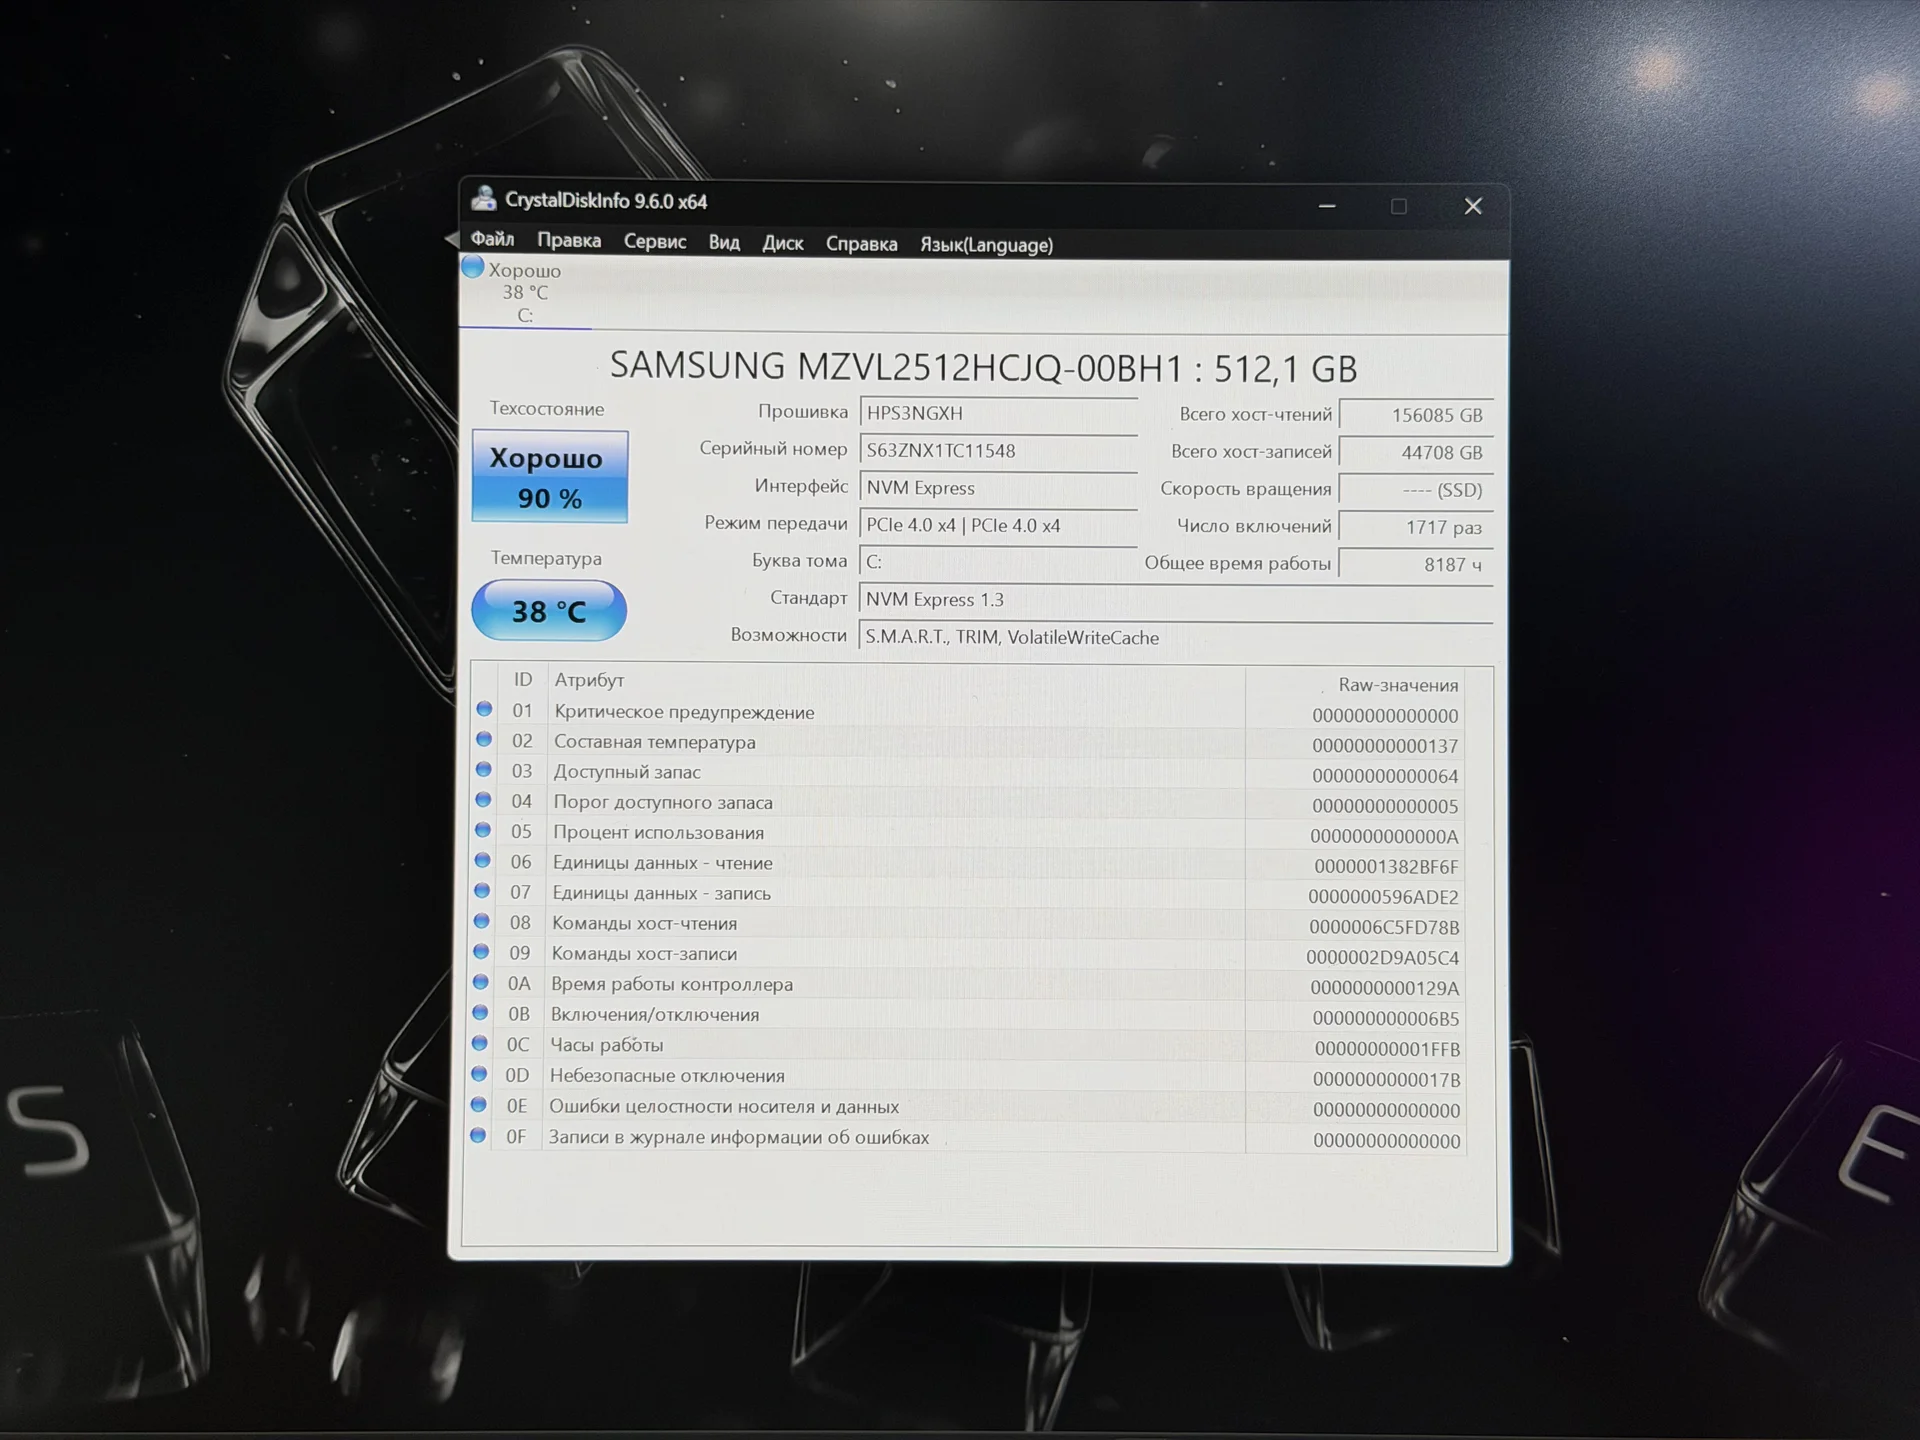Viewport: 1920px width, 1440px height.
Task: Select attribute text Процент использования
Action: 658,832
